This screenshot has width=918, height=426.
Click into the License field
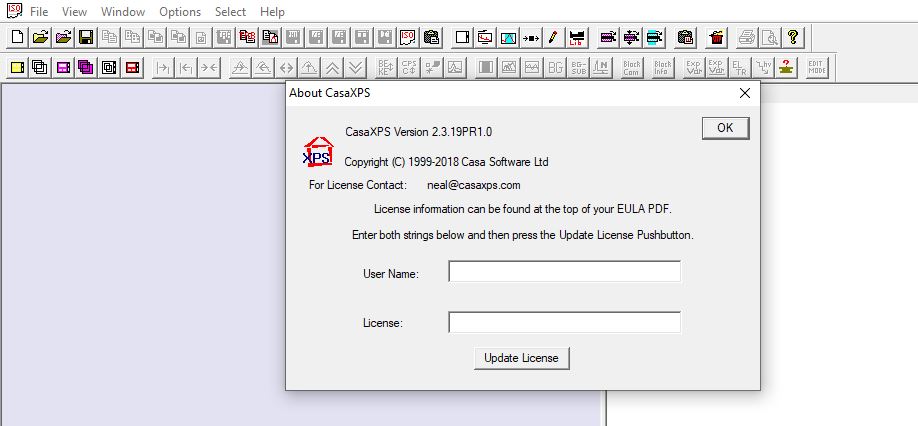(x=564, y=322)
